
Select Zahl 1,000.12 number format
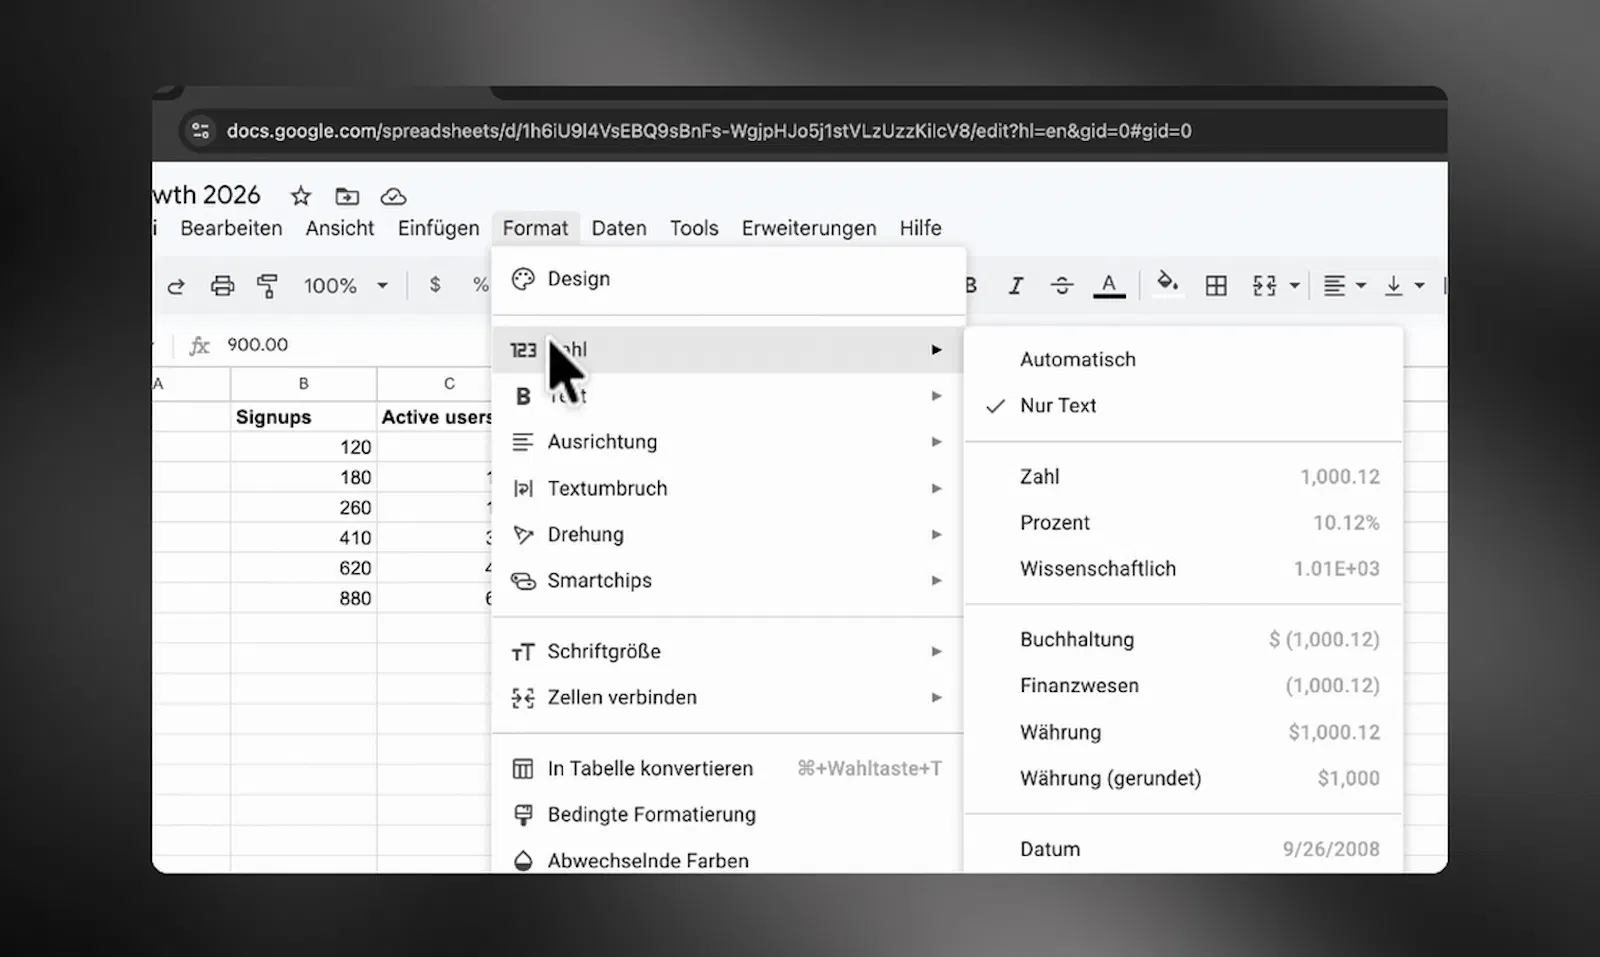[x=1184, y=477]
